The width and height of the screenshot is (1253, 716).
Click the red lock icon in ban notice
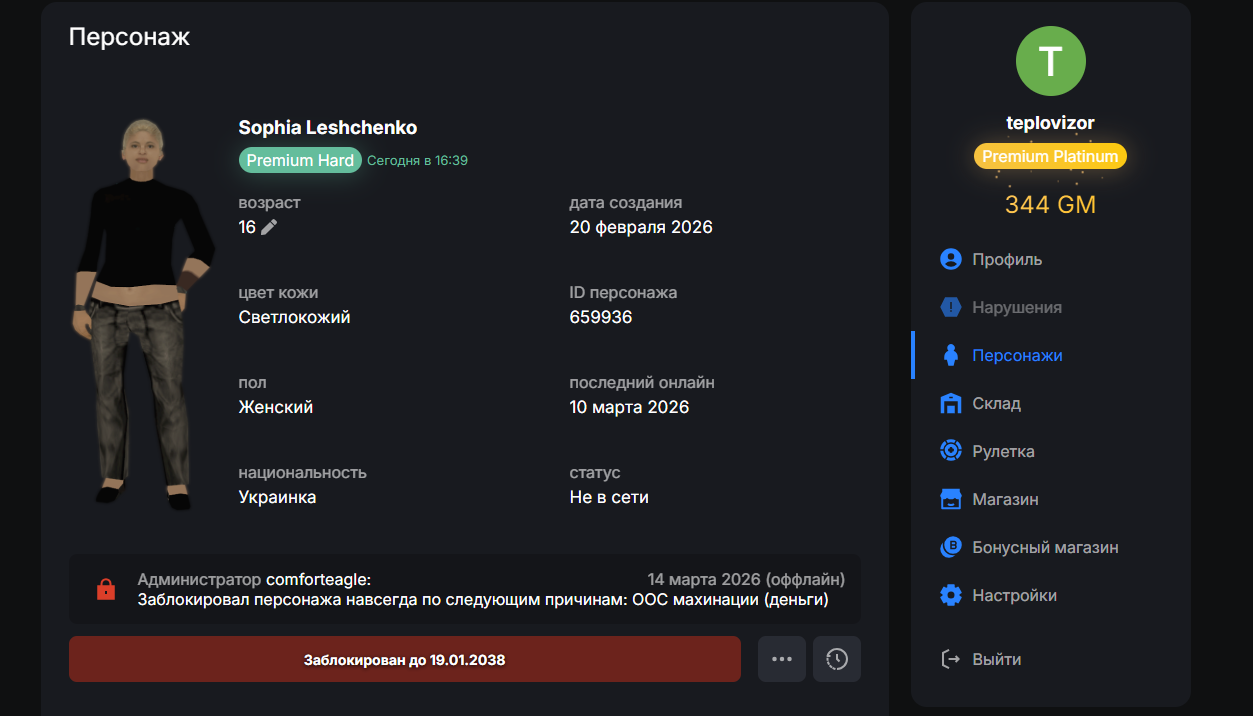click(x=105, y=590)
